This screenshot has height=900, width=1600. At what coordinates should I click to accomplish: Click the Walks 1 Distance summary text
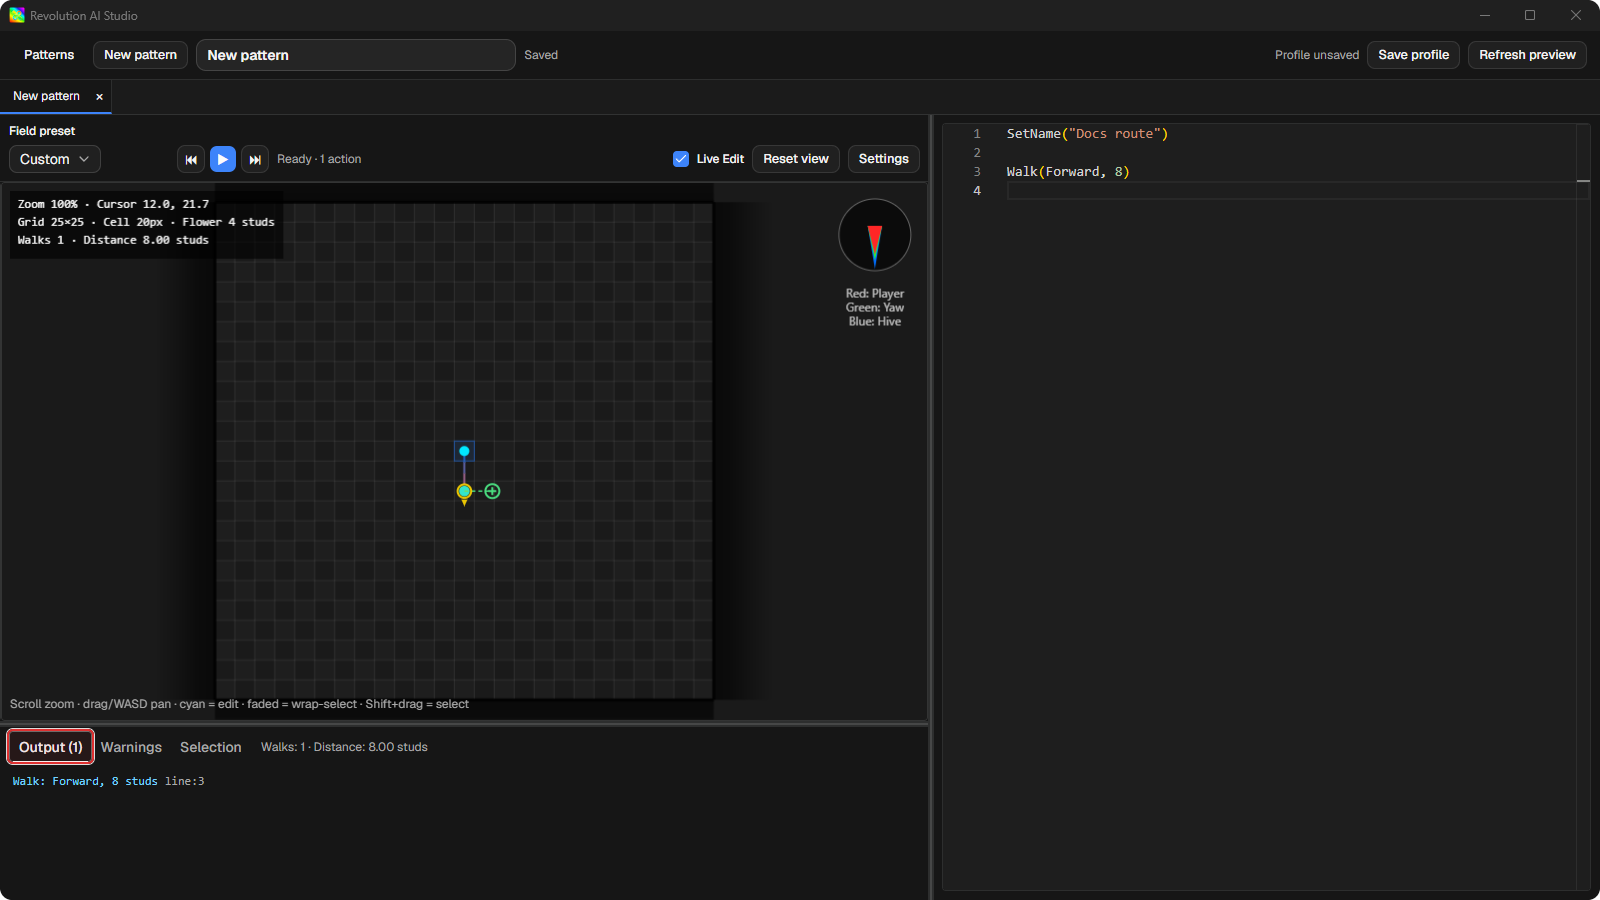[344, 747]
